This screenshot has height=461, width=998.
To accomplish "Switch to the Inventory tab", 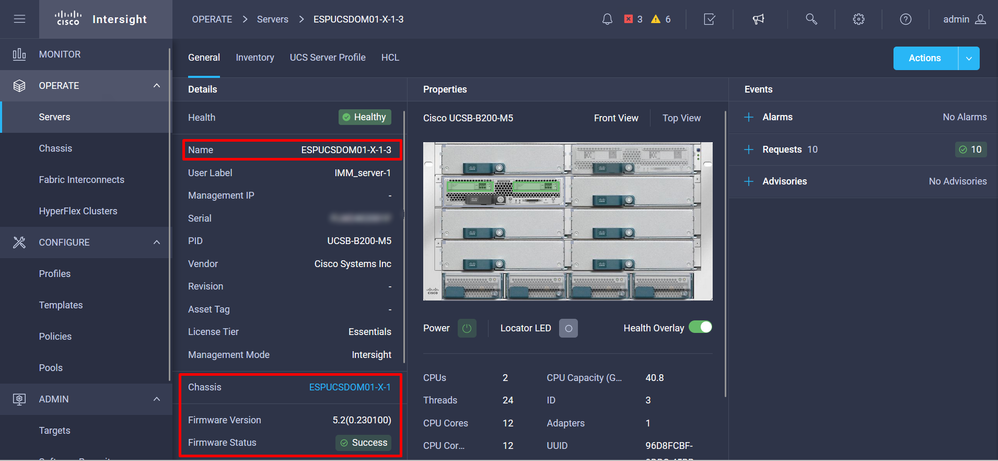I will tap(255, 57).
